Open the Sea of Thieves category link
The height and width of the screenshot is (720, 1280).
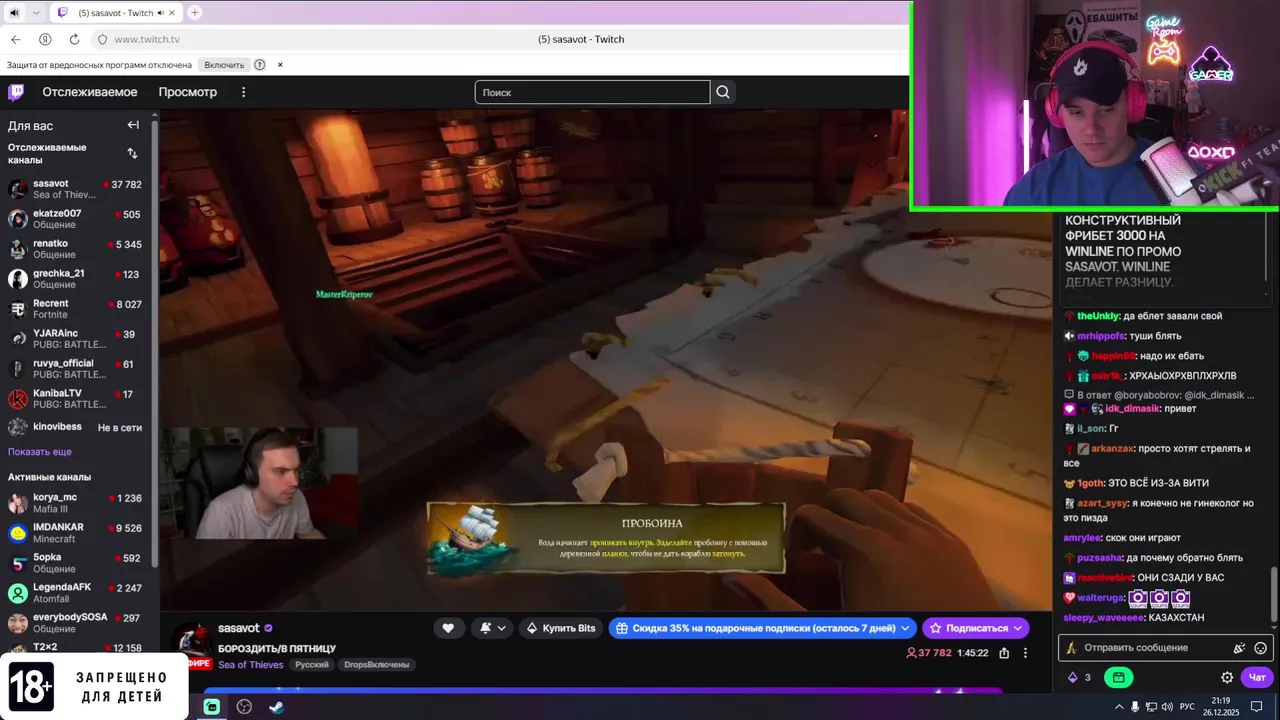coord(251,665)
